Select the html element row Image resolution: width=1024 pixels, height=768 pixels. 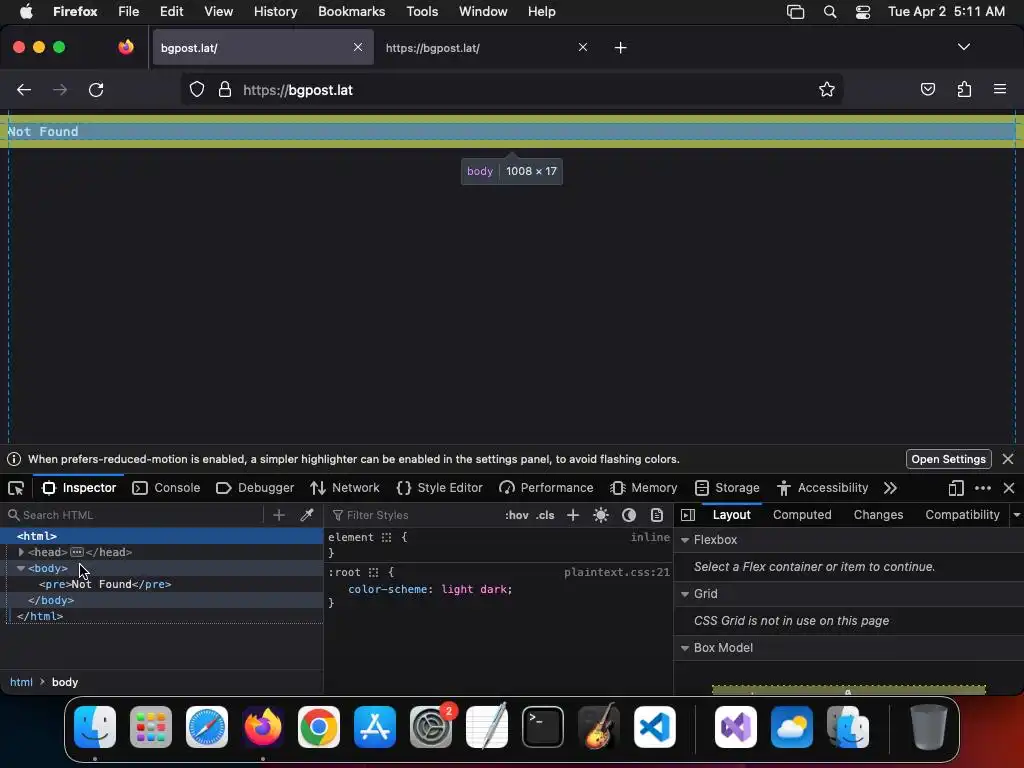click(161, 536)
